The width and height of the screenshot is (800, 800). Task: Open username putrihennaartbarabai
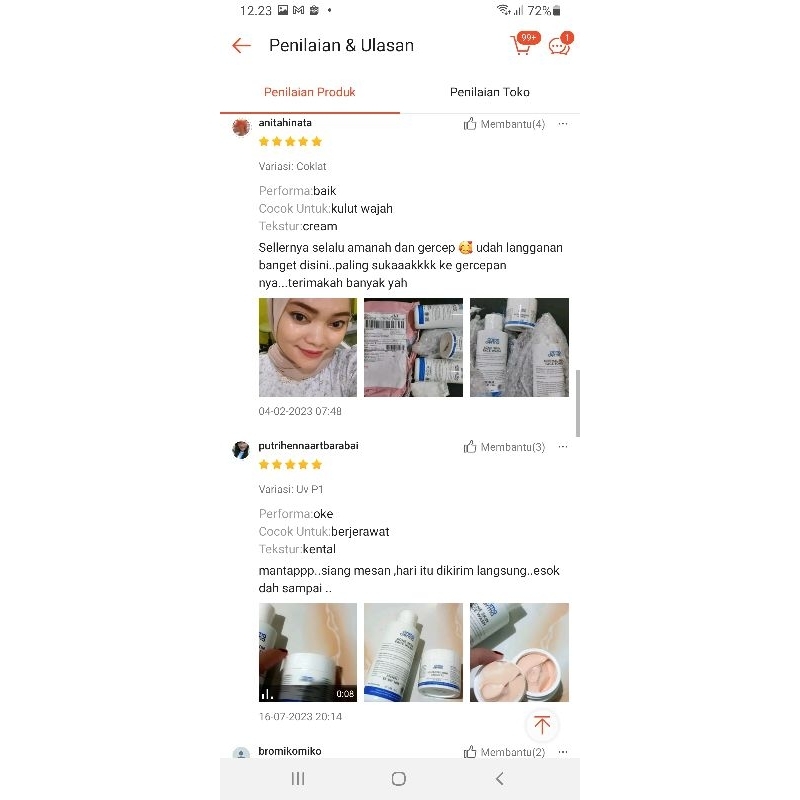pyautogui.click(x=308, y=446)
